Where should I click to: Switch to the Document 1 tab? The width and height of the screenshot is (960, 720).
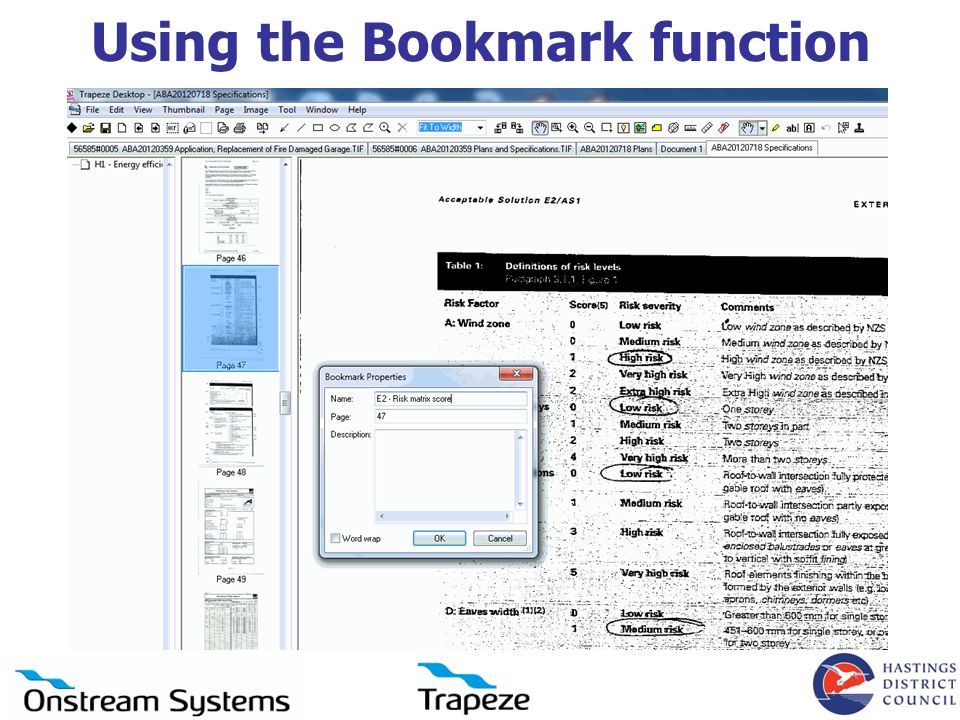(x=681, y=149)
